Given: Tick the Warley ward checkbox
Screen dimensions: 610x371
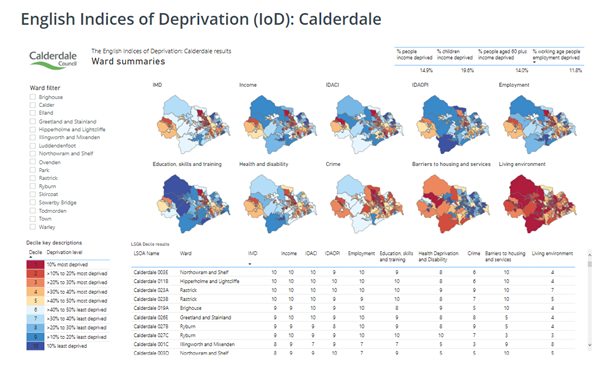Looking at the screenshot, I should tap(33, 227).
